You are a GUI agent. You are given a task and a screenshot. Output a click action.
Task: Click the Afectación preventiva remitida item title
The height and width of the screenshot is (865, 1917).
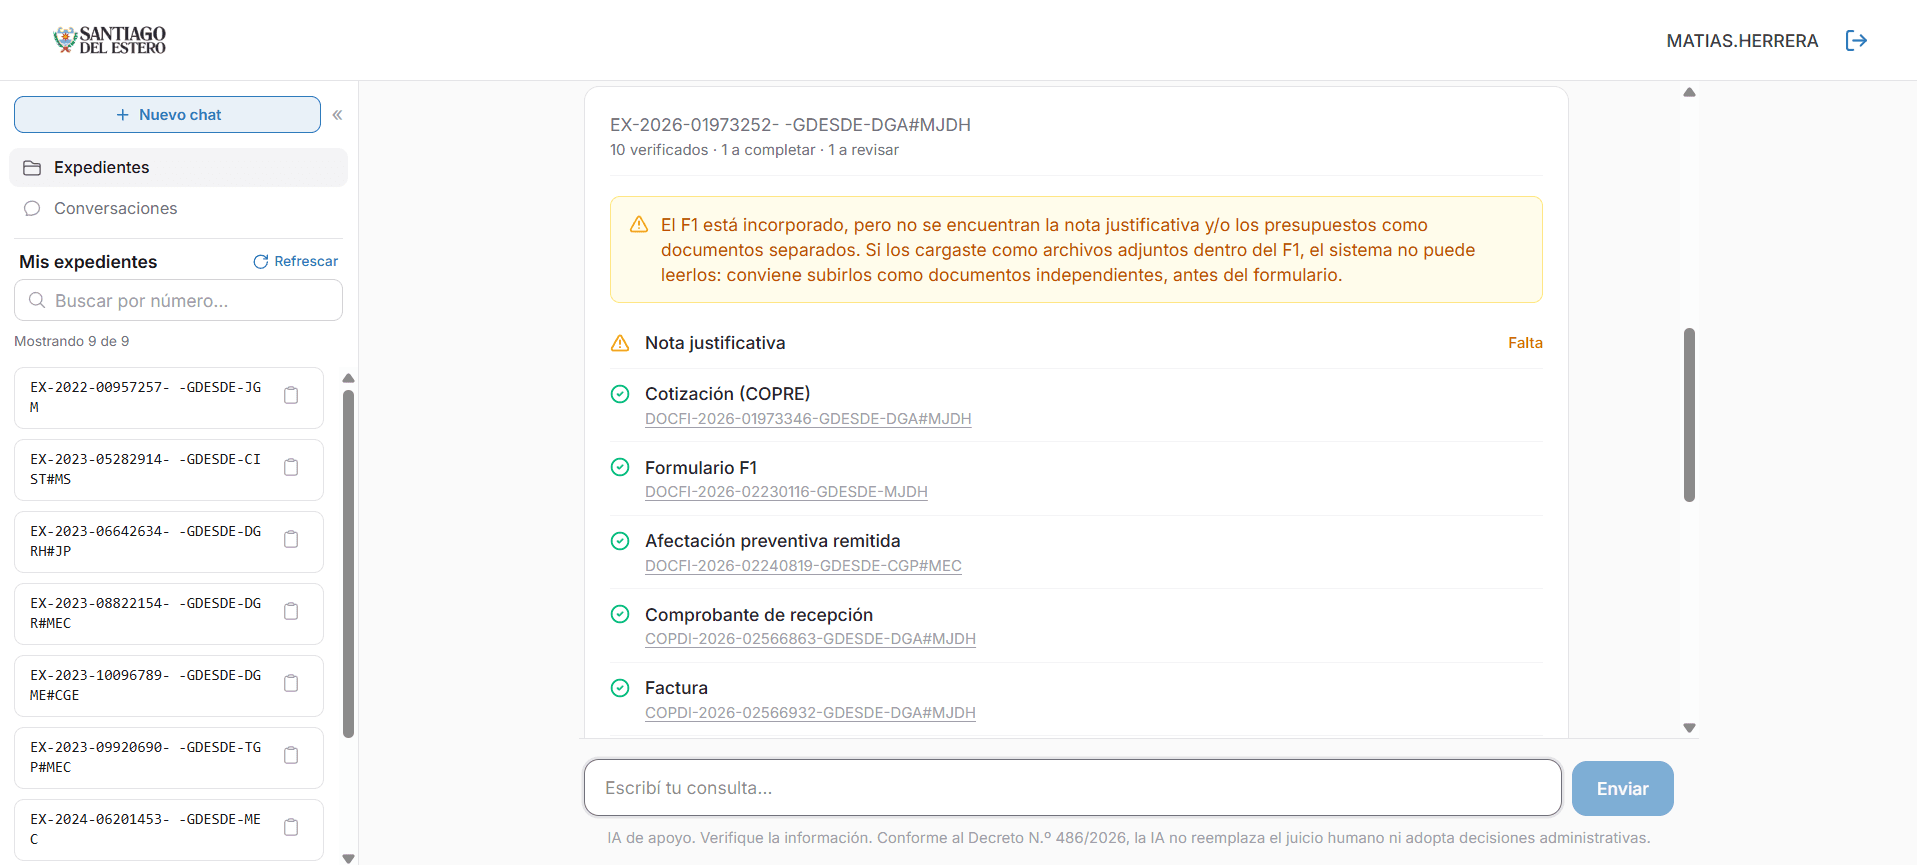tap(772, 541)
